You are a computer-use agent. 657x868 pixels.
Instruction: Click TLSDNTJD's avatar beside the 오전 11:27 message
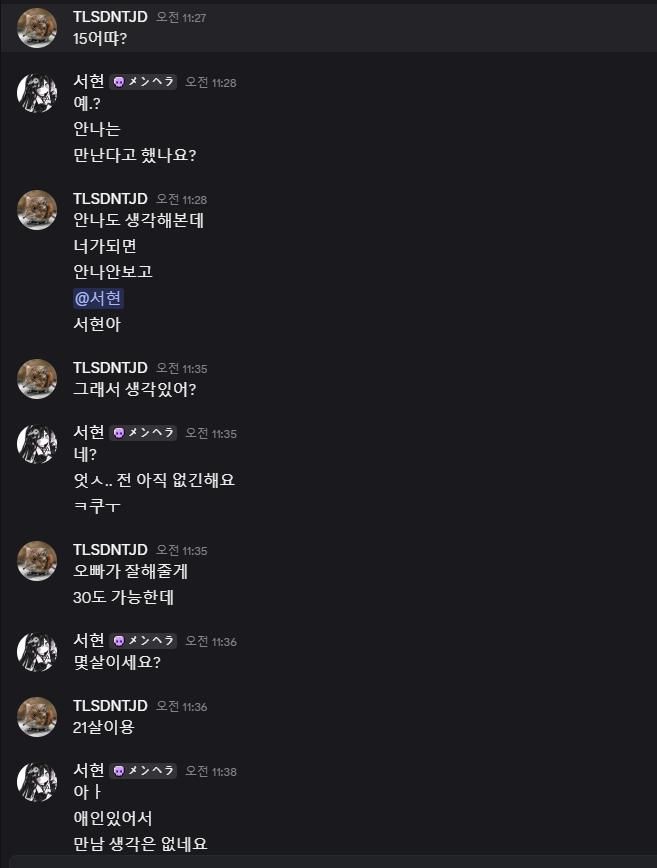pyautogui.click(x=37, y=27)
